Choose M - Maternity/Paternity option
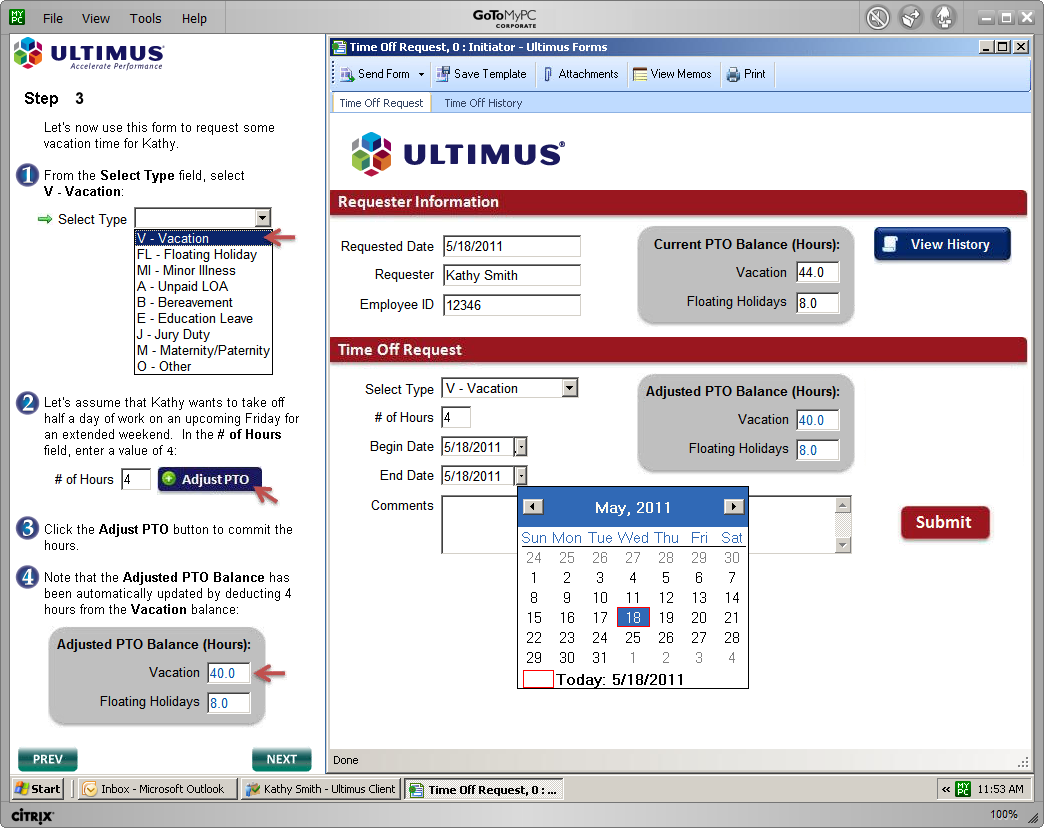The width and height of the screenshot is (1044, 828). 203,350
